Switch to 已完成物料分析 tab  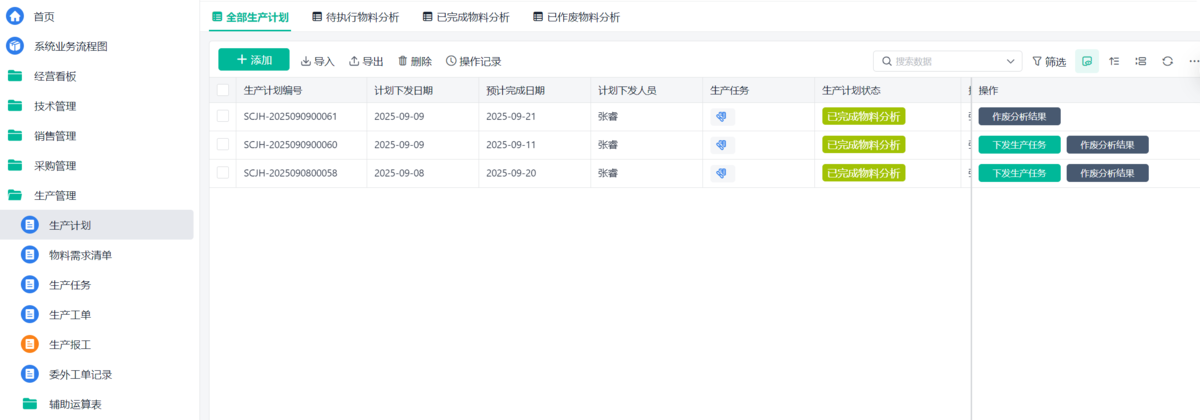coord(465,17)
